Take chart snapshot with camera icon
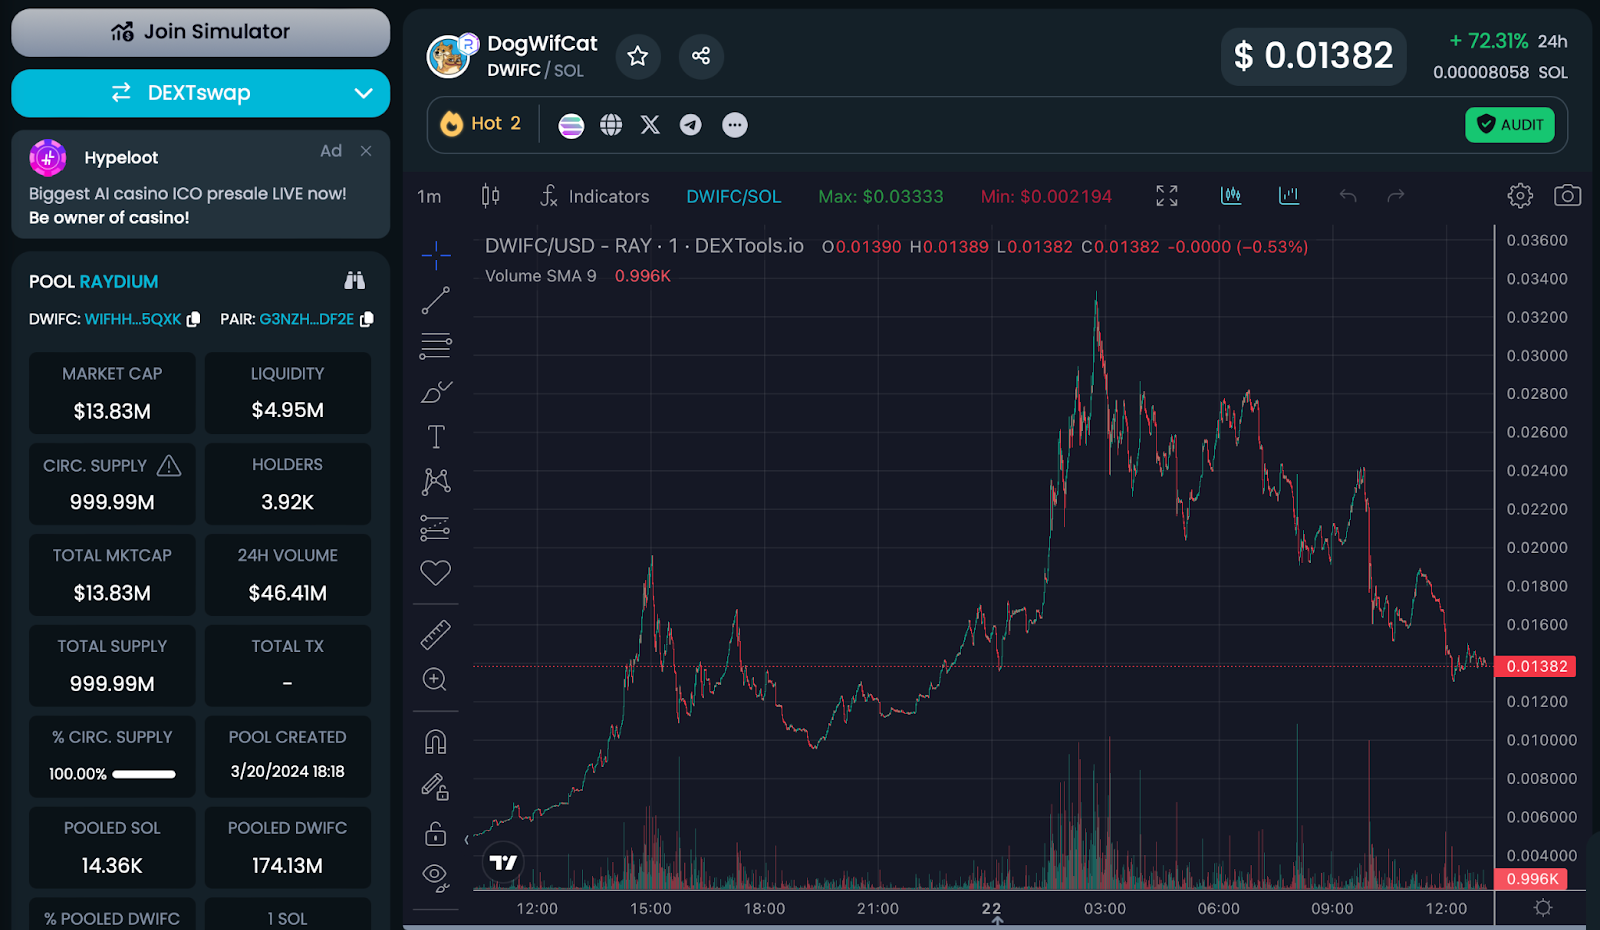The width and height of the screenshot is (1600, 930). pos(1567,196)
